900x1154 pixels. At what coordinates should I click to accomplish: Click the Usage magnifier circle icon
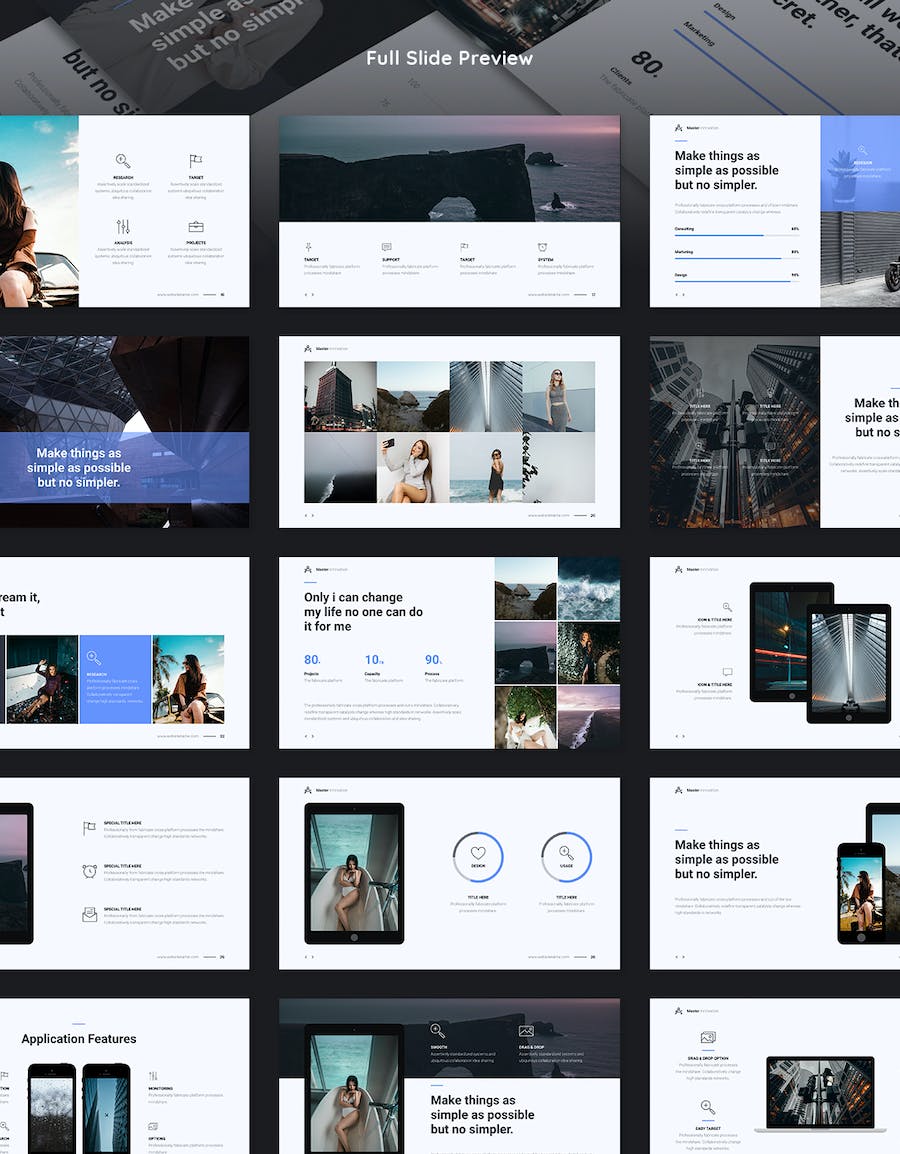tap(566, 857)
